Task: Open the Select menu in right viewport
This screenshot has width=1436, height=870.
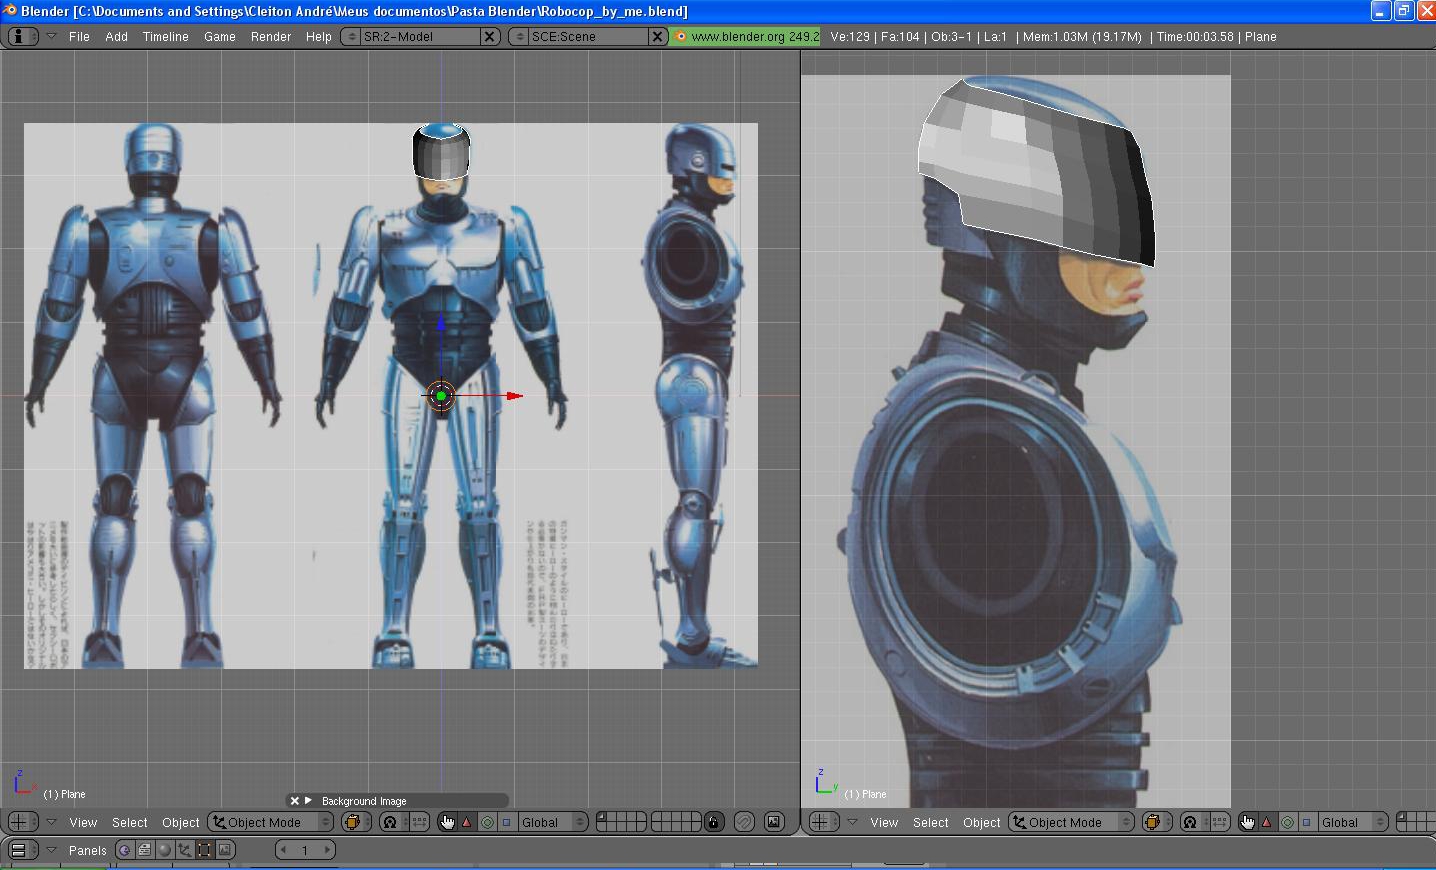Action: point(930,822)
